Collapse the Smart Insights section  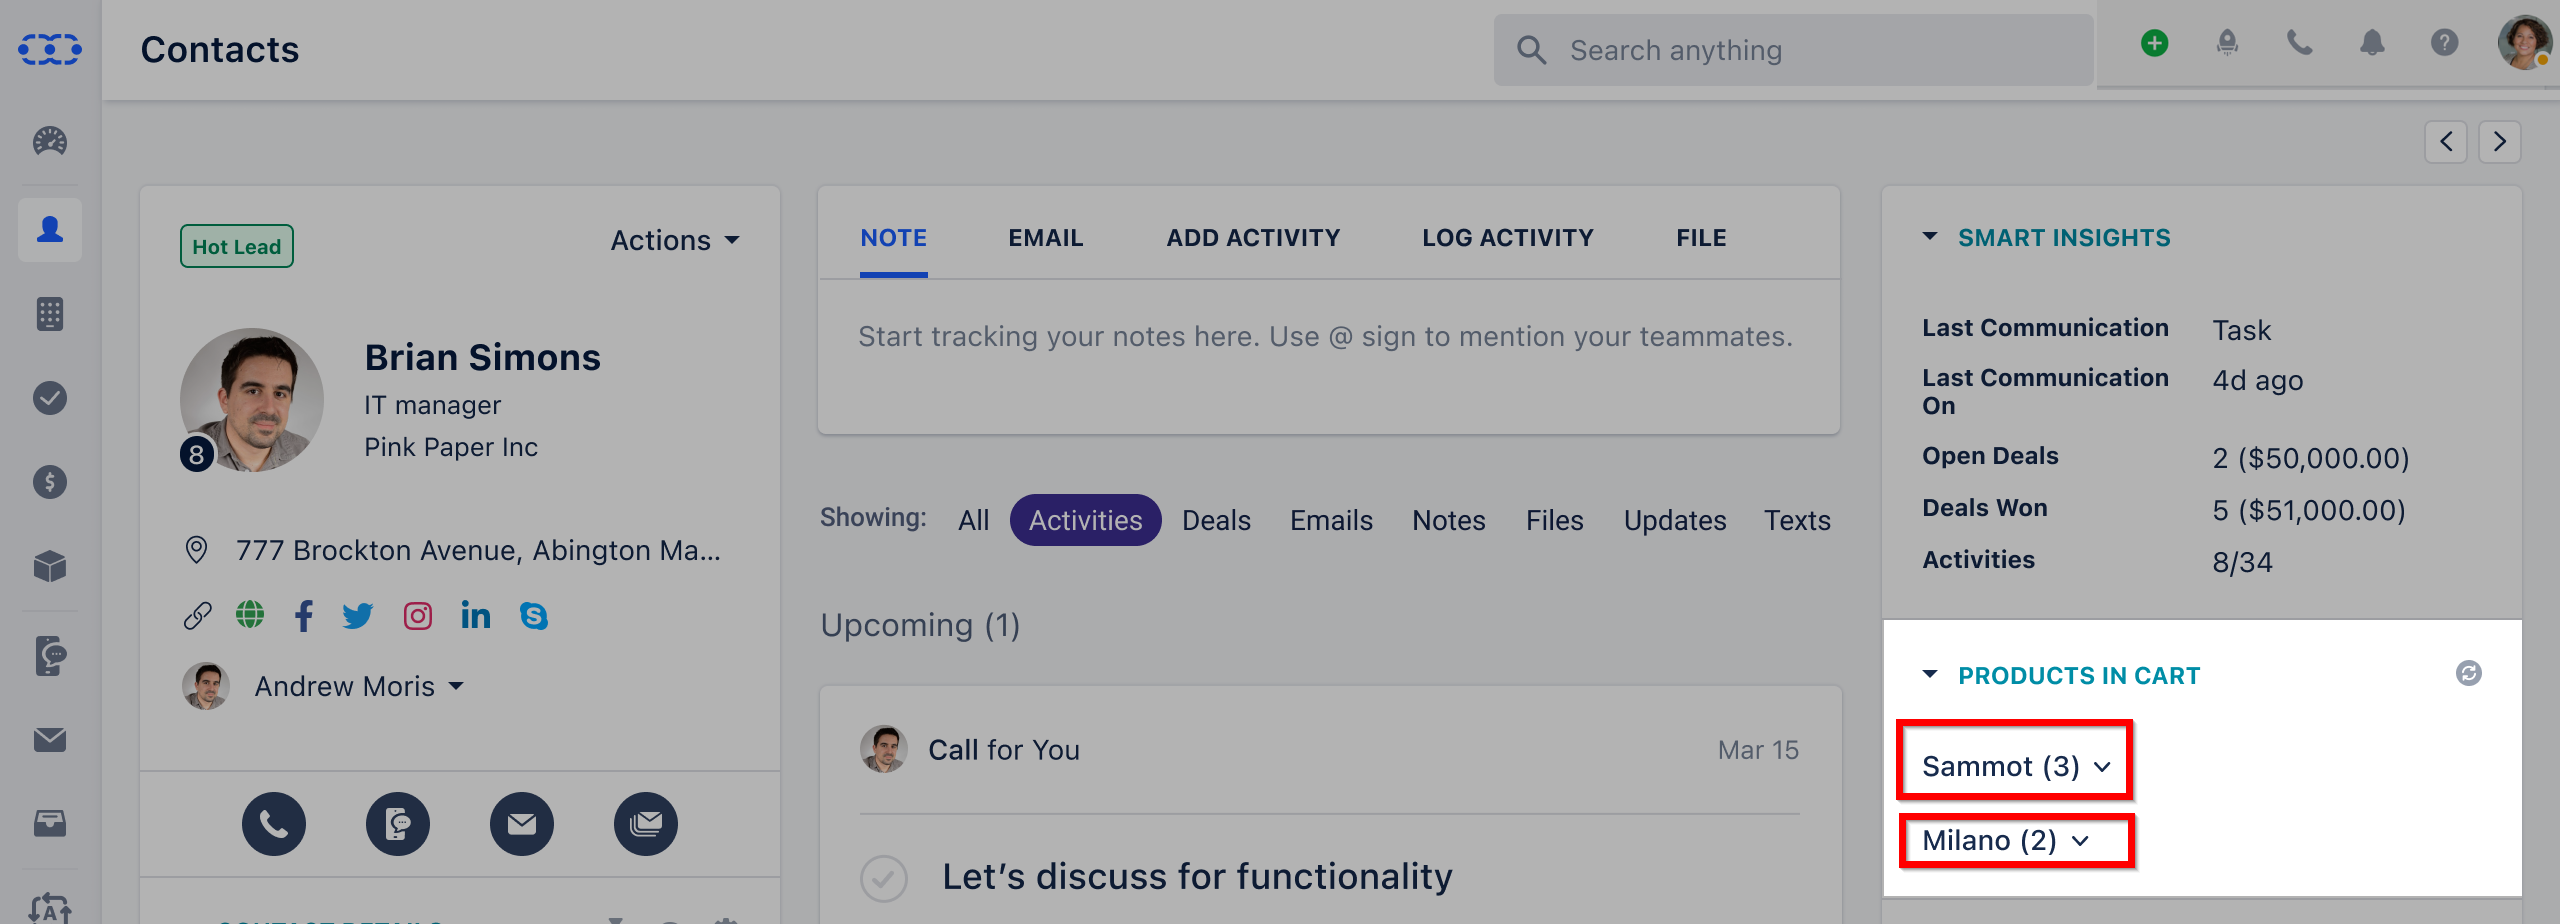[x=1930, y=237]
